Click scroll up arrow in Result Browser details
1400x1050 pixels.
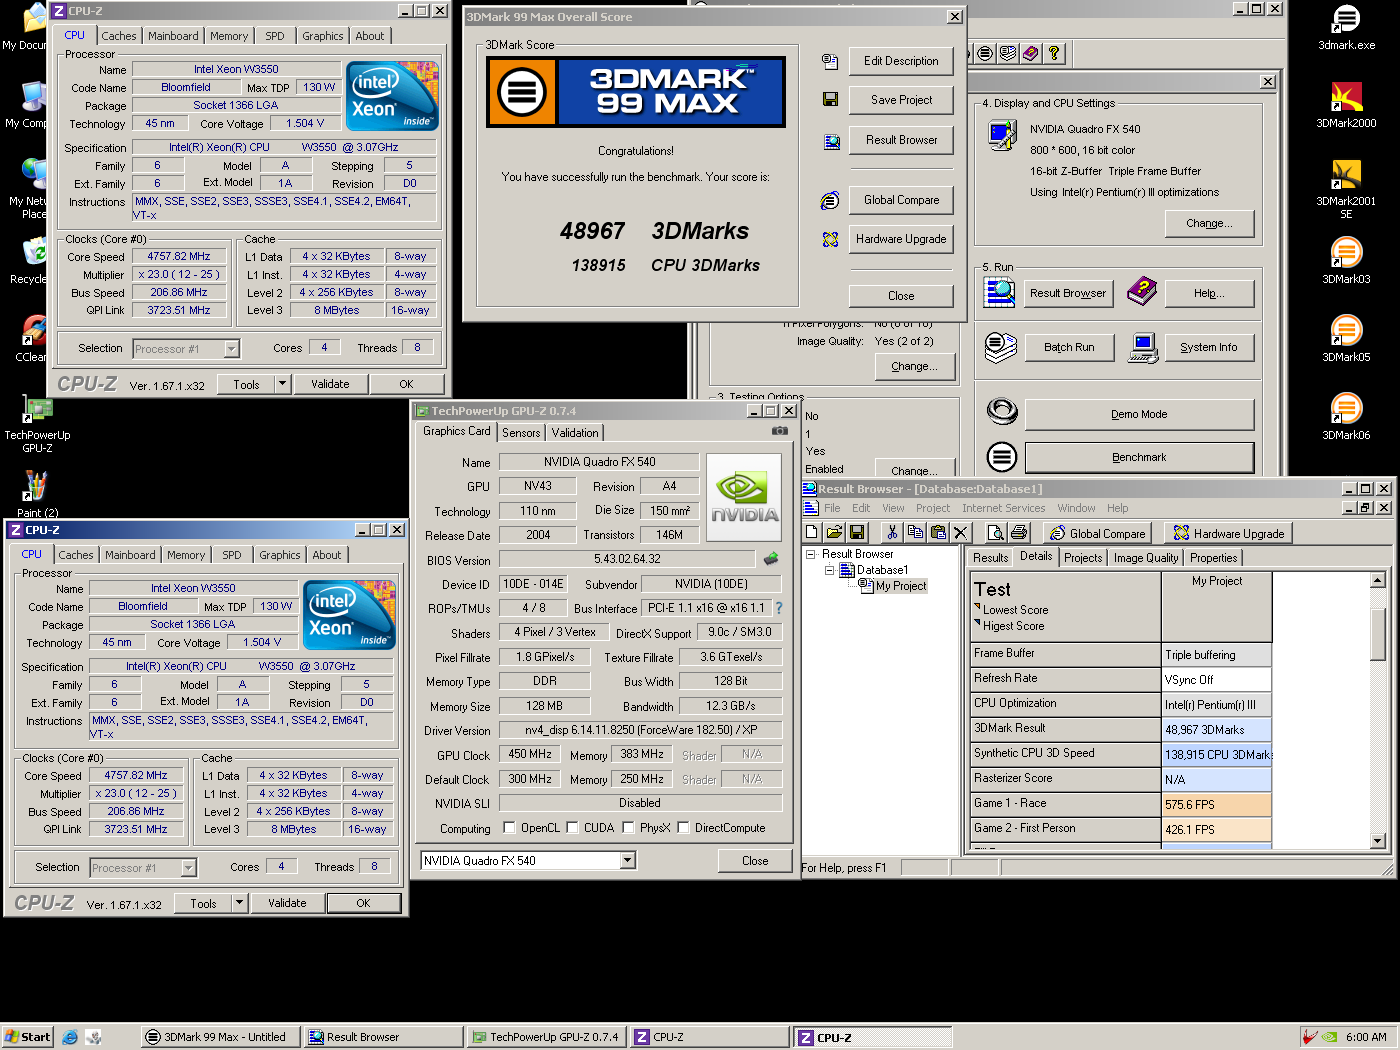[x=1377, y=580]
